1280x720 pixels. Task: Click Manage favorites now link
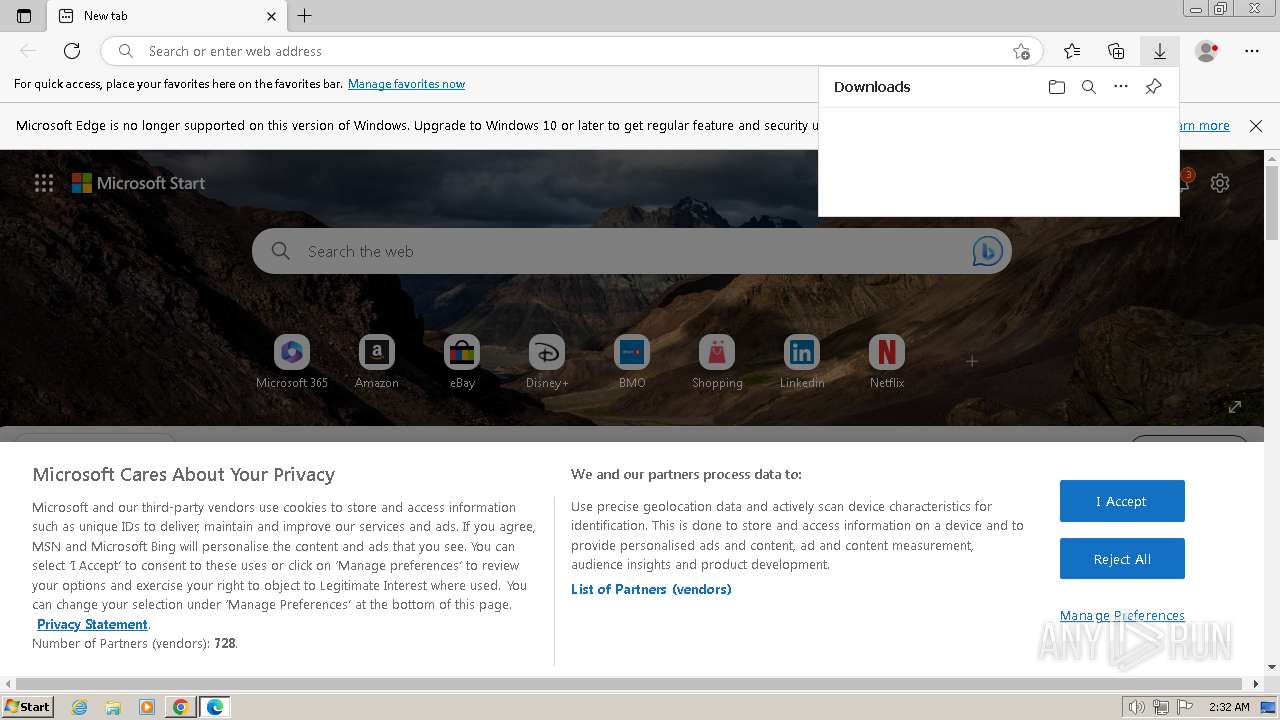click(x=406, y=84)
